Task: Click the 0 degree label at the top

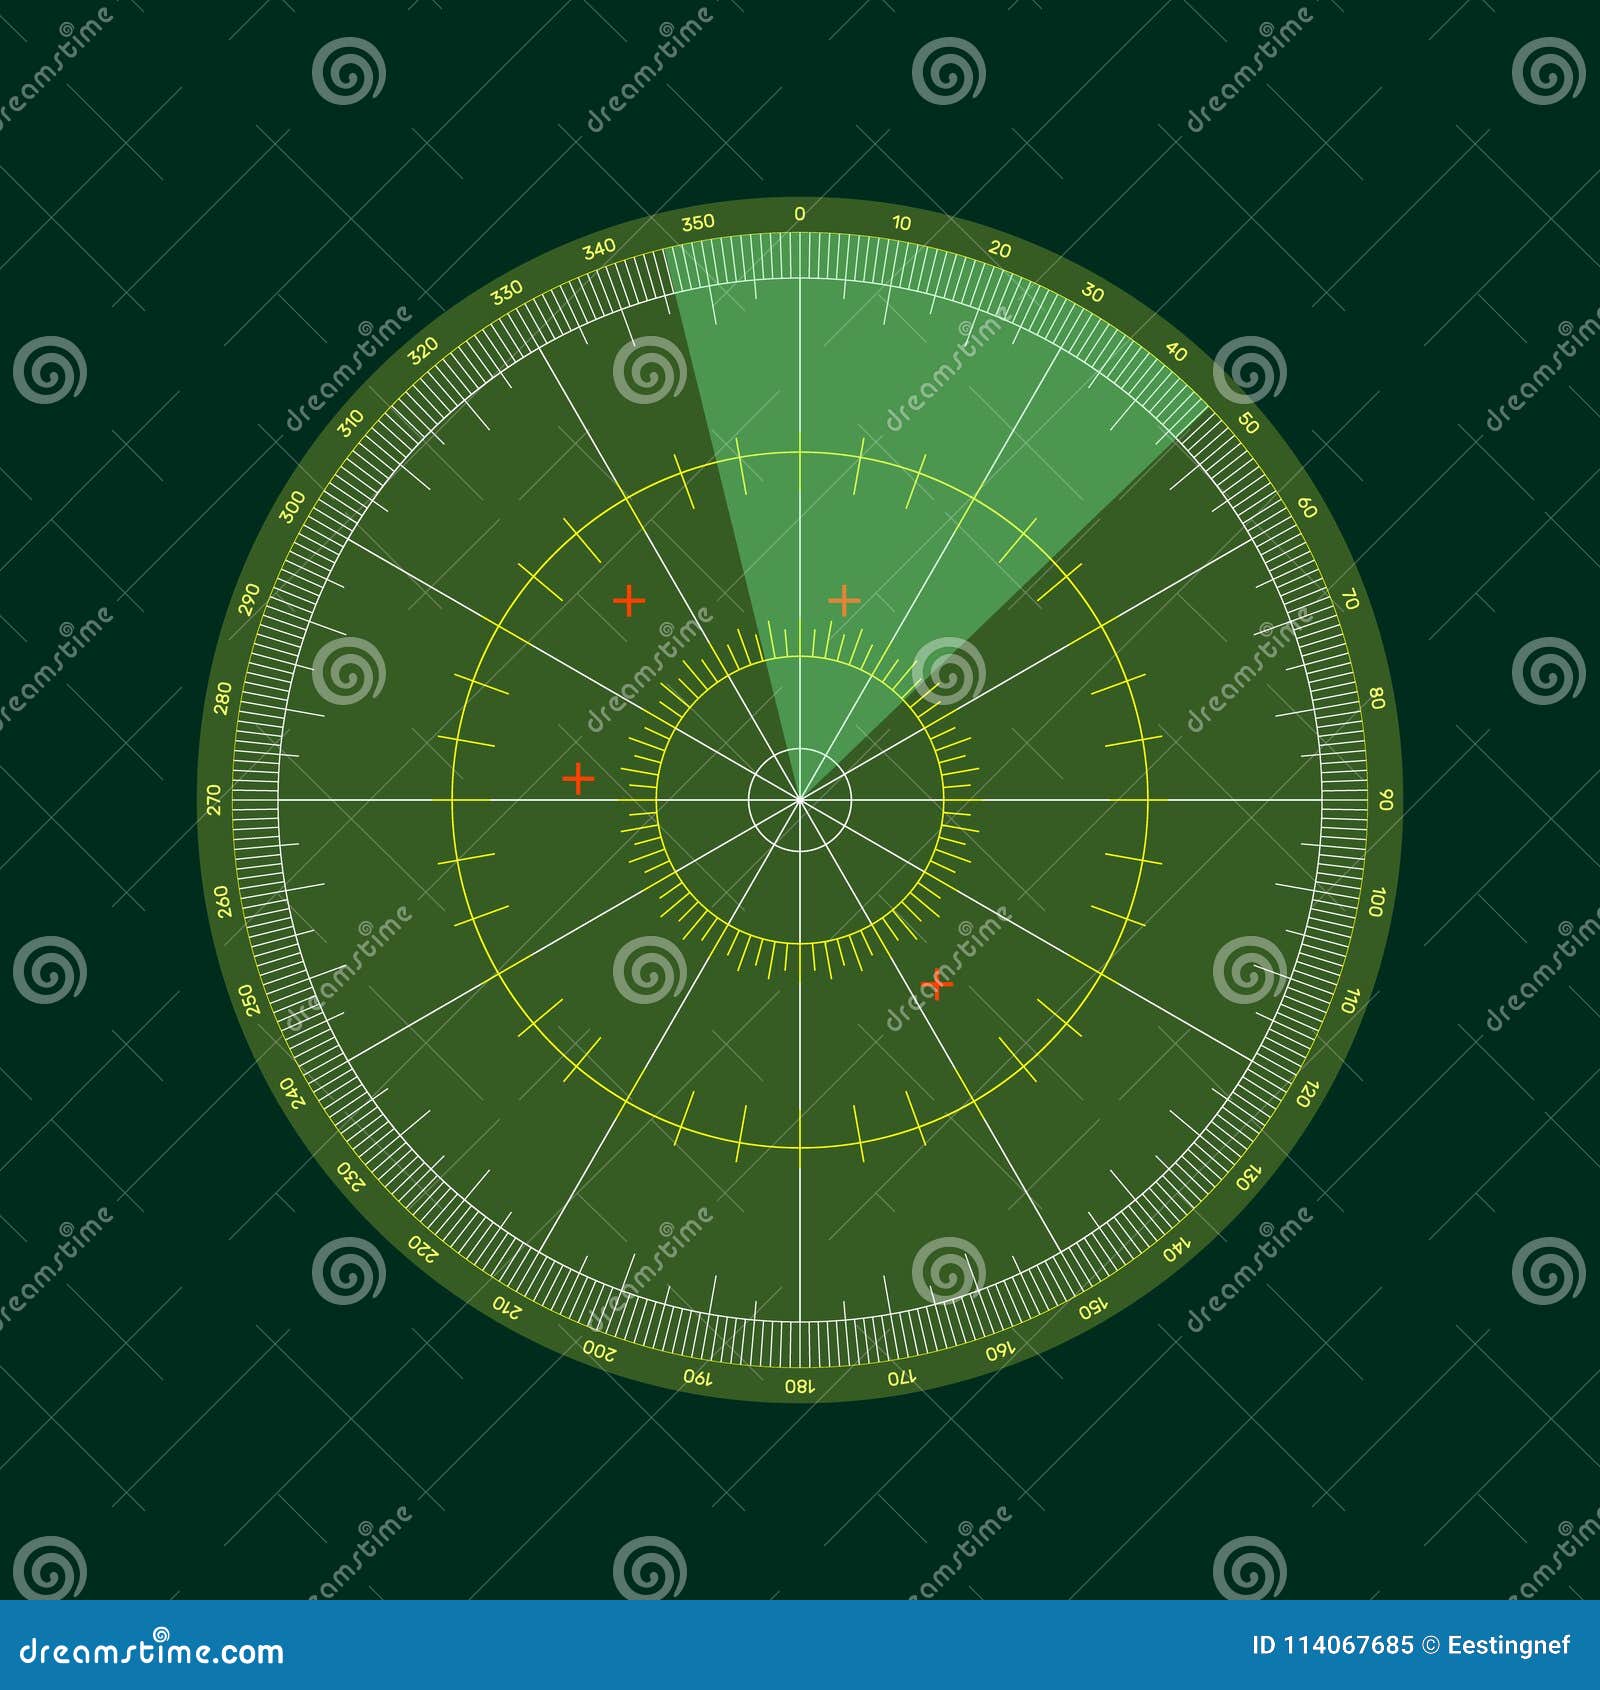Action: [802, 215]
